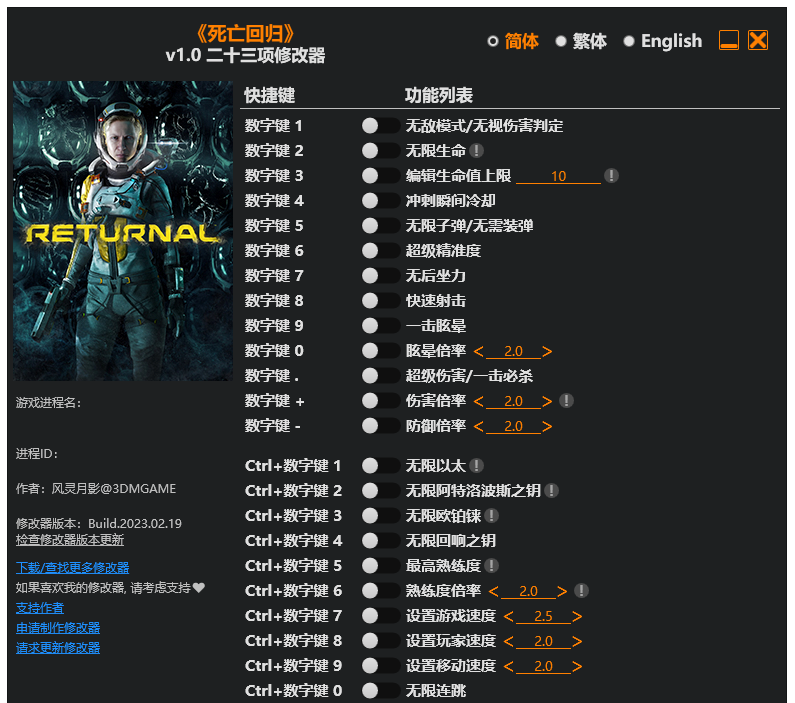Click 修改器版本: Build.2023.02.19 text

98,523
